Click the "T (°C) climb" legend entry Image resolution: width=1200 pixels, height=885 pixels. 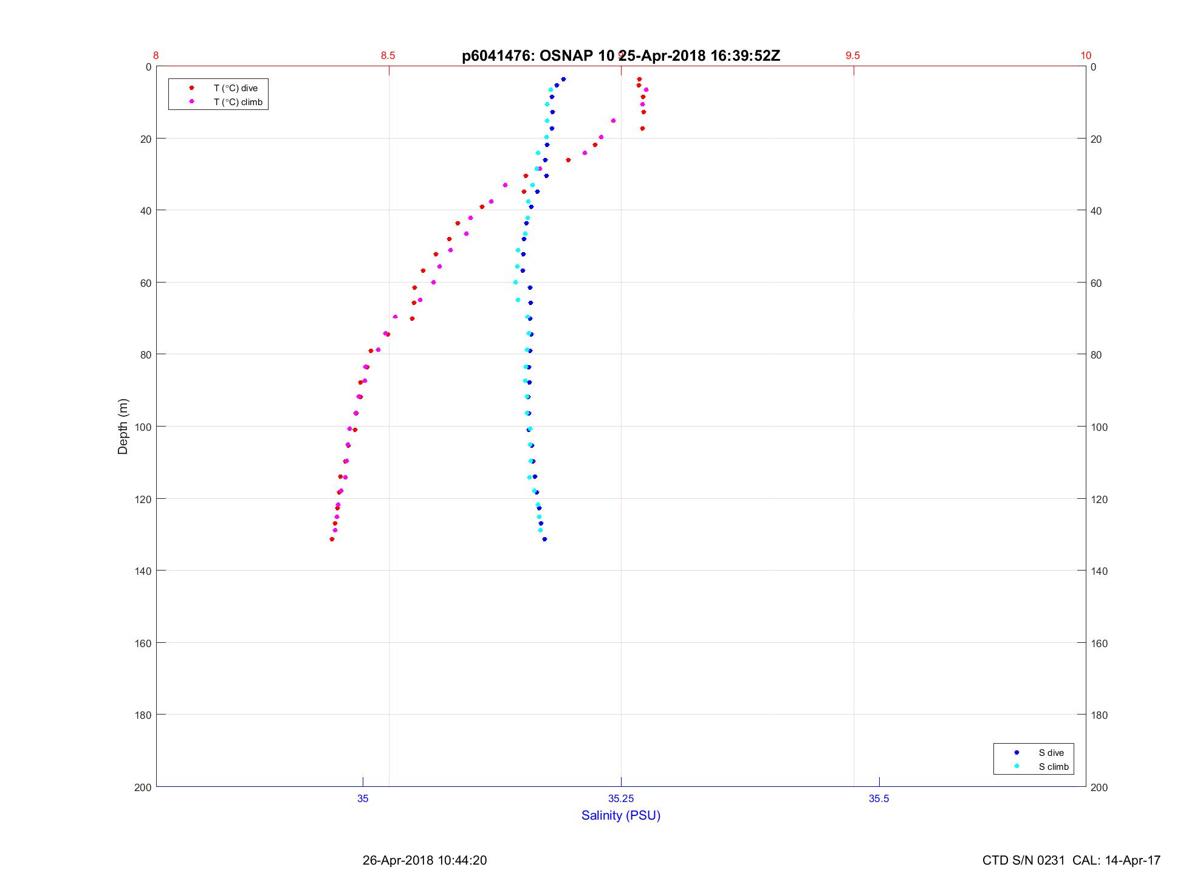tap(237, 102)
